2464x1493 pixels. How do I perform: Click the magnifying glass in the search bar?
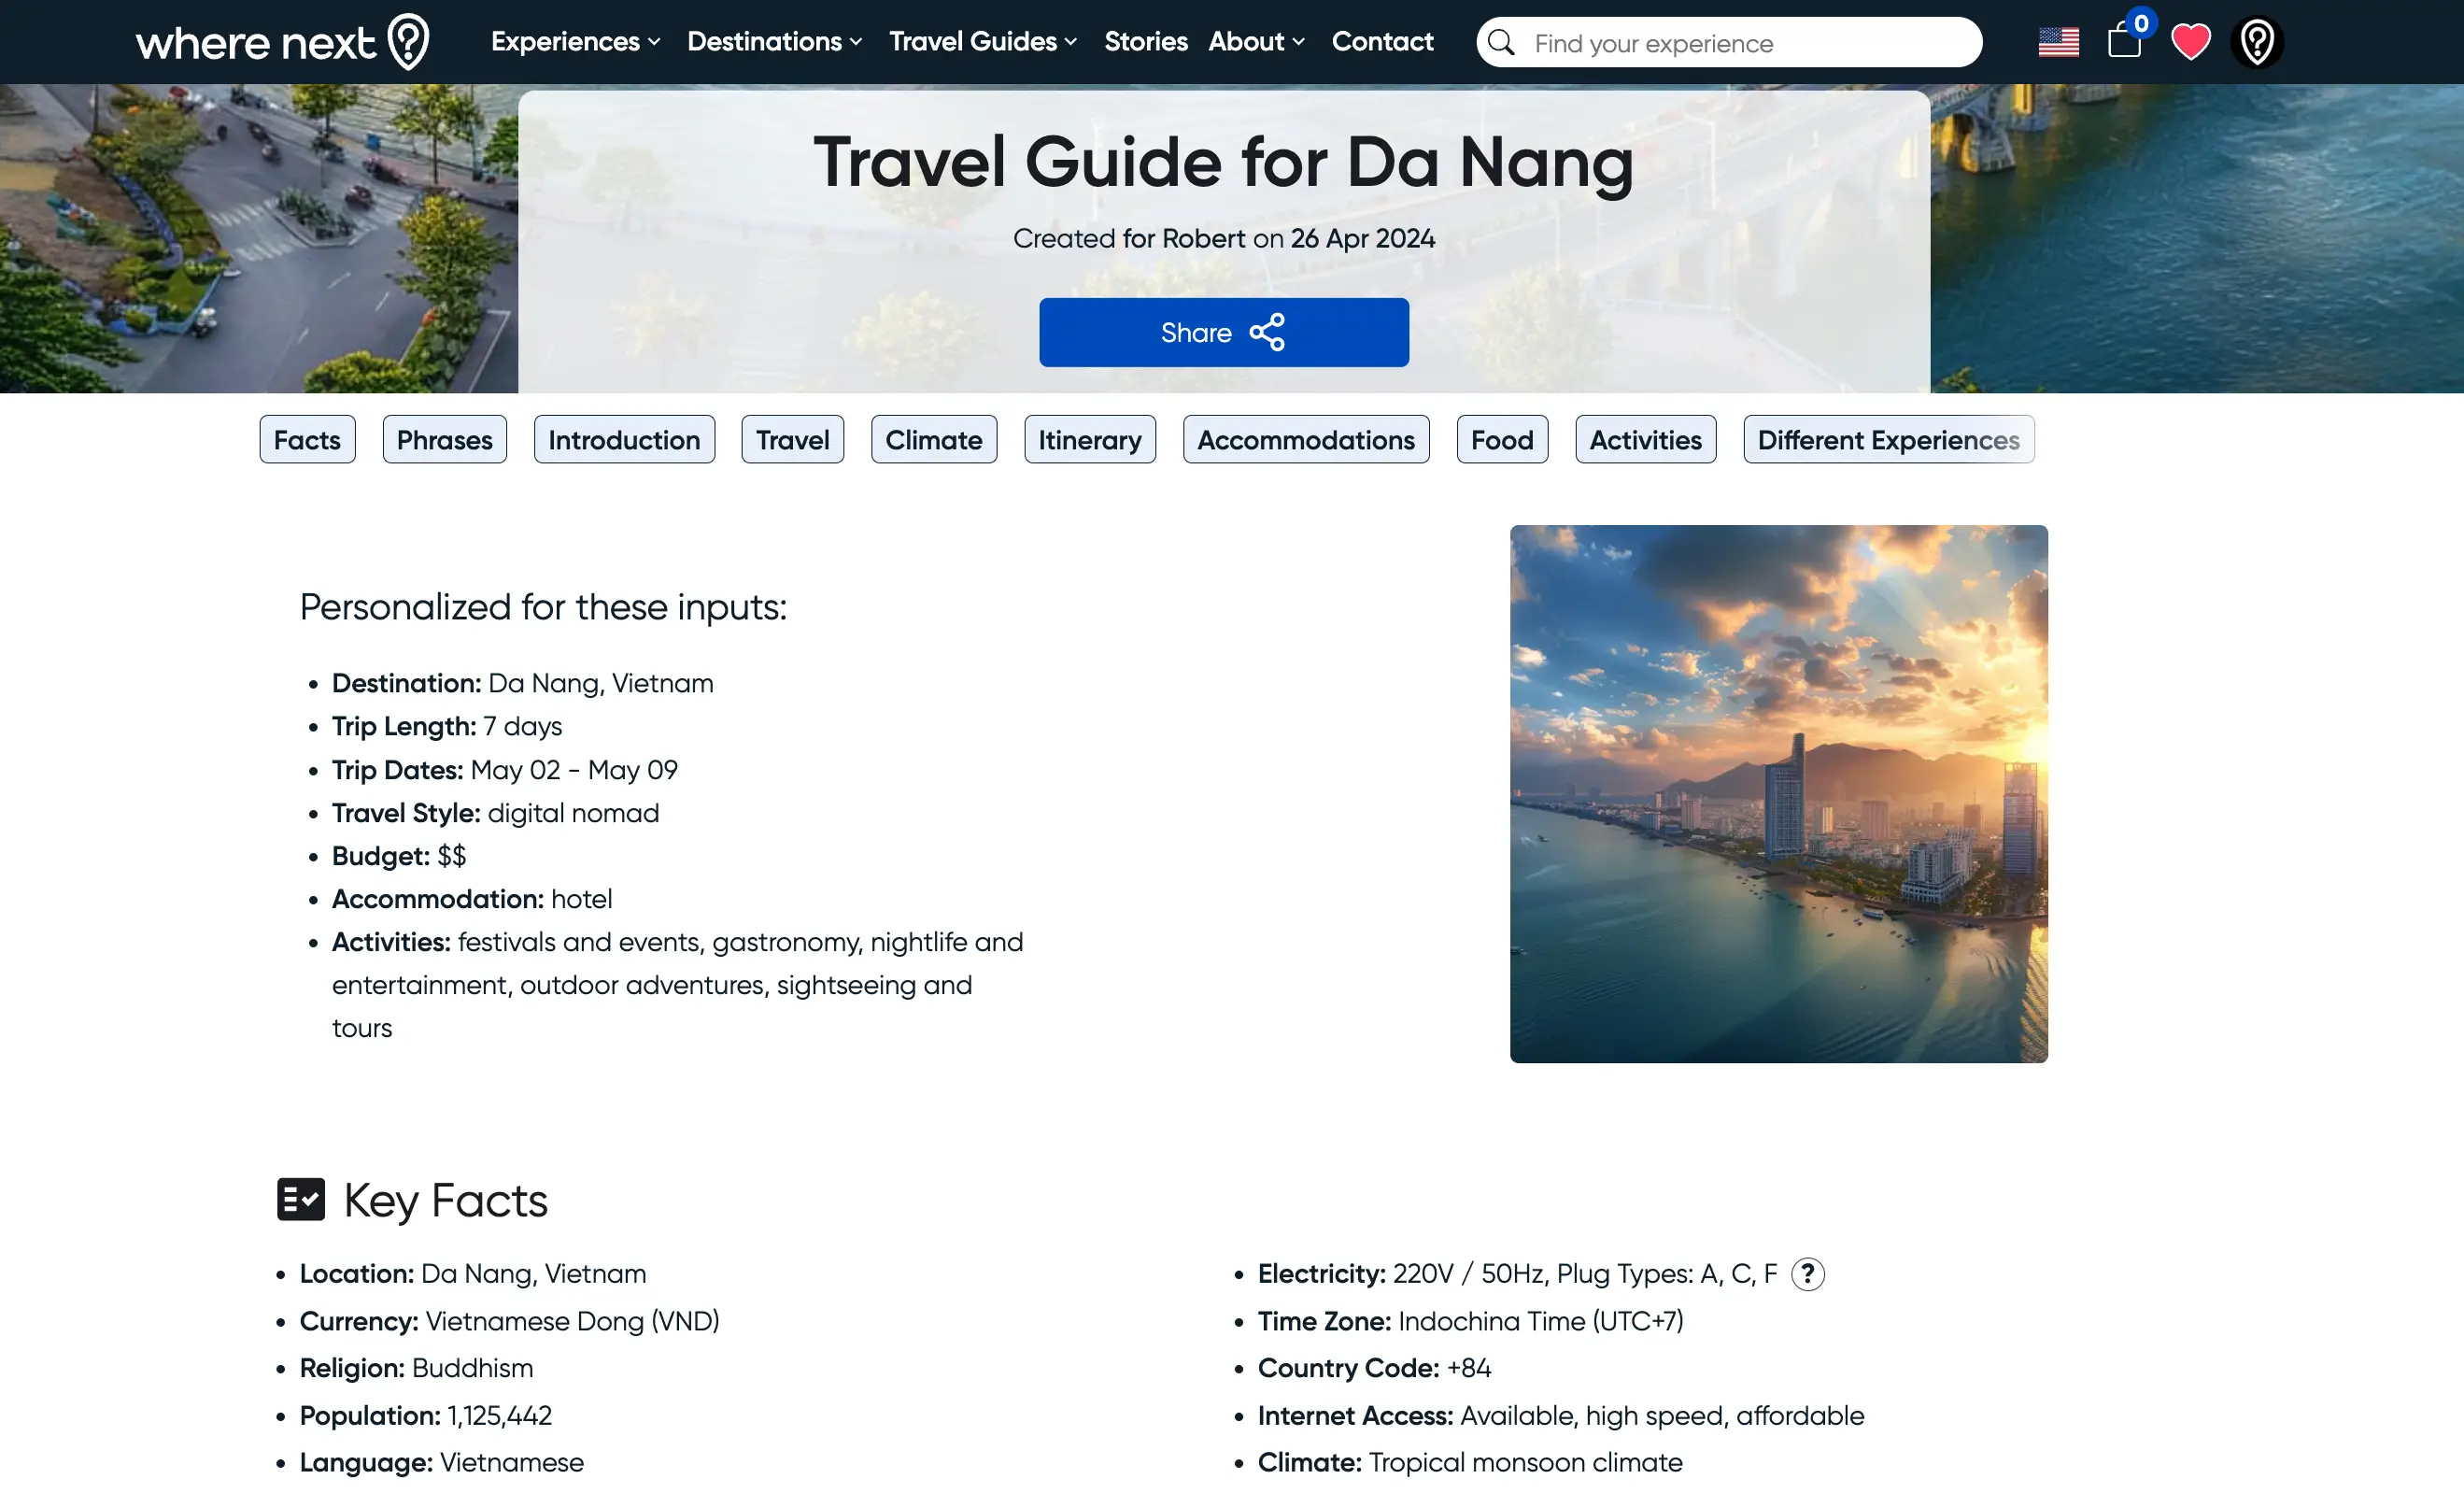tap(1501, 42)
